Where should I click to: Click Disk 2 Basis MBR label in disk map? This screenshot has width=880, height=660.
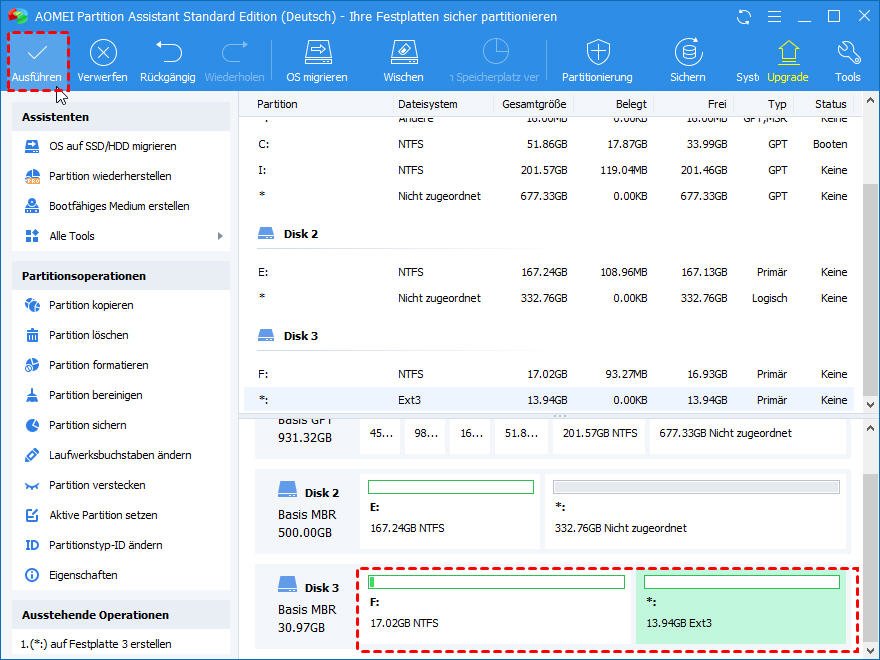coord(308,511)
